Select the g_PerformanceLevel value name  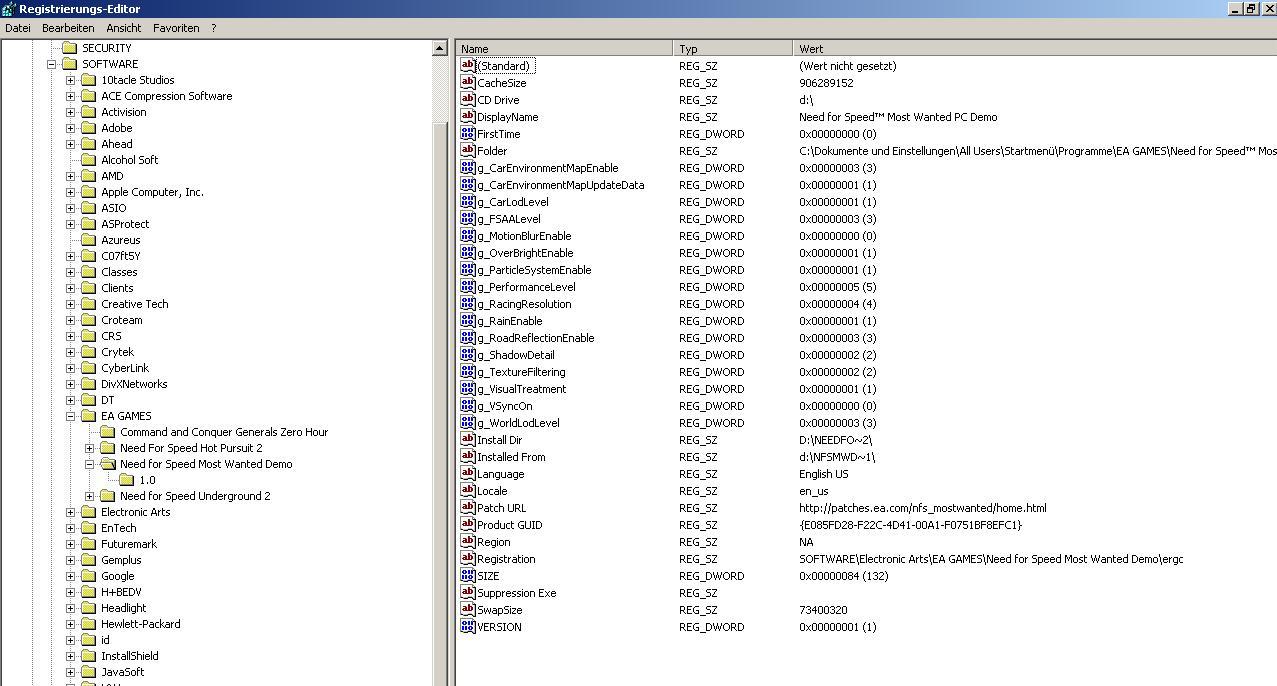tap(526, 287)
